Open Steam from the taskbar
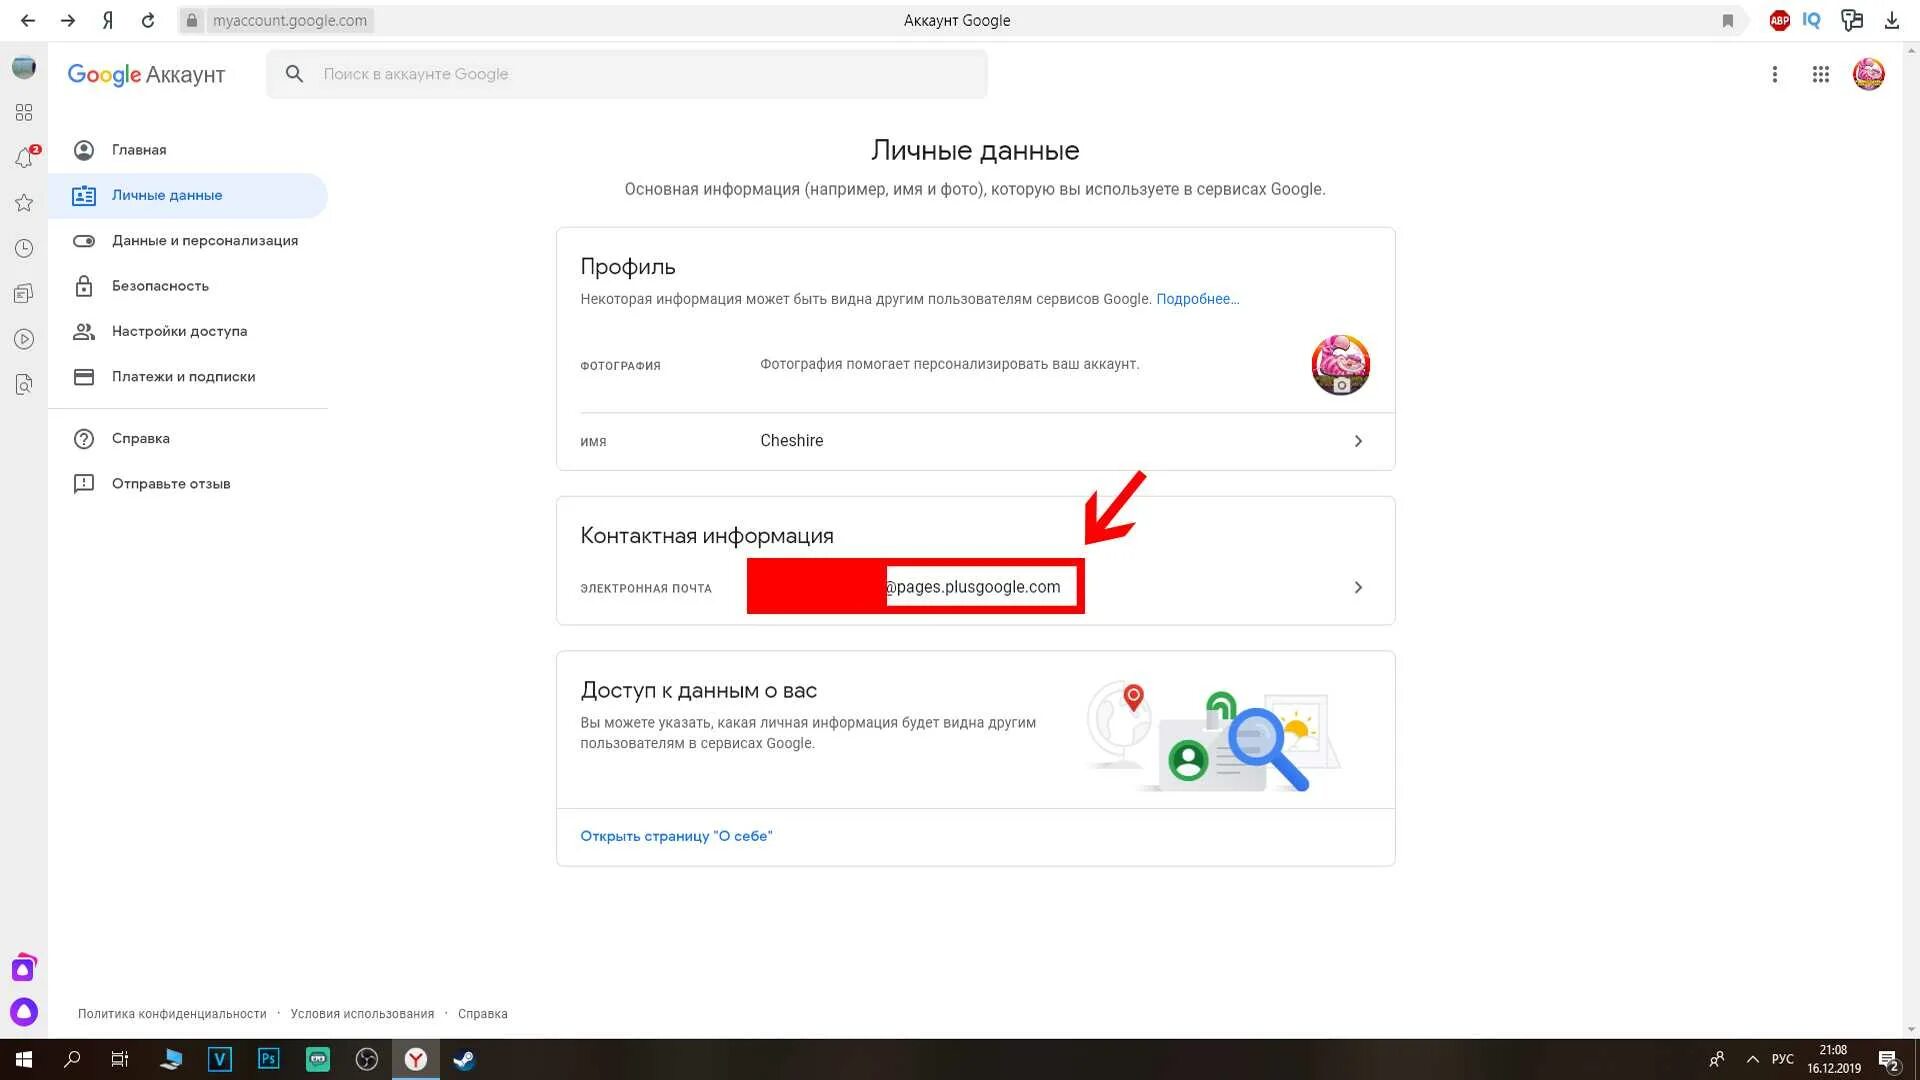1920x1080 pixels. [464, 1059]
